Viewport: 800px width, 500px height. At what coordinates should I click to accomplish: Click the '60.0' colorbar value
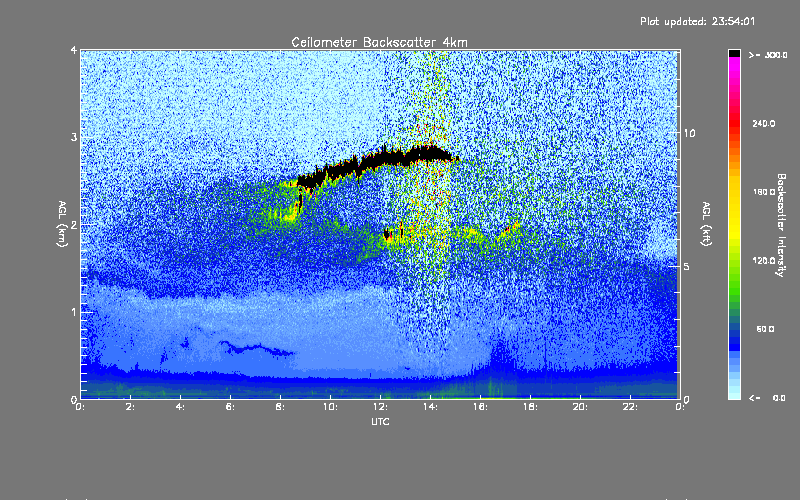pyautogui.click(x=765, y=329)
